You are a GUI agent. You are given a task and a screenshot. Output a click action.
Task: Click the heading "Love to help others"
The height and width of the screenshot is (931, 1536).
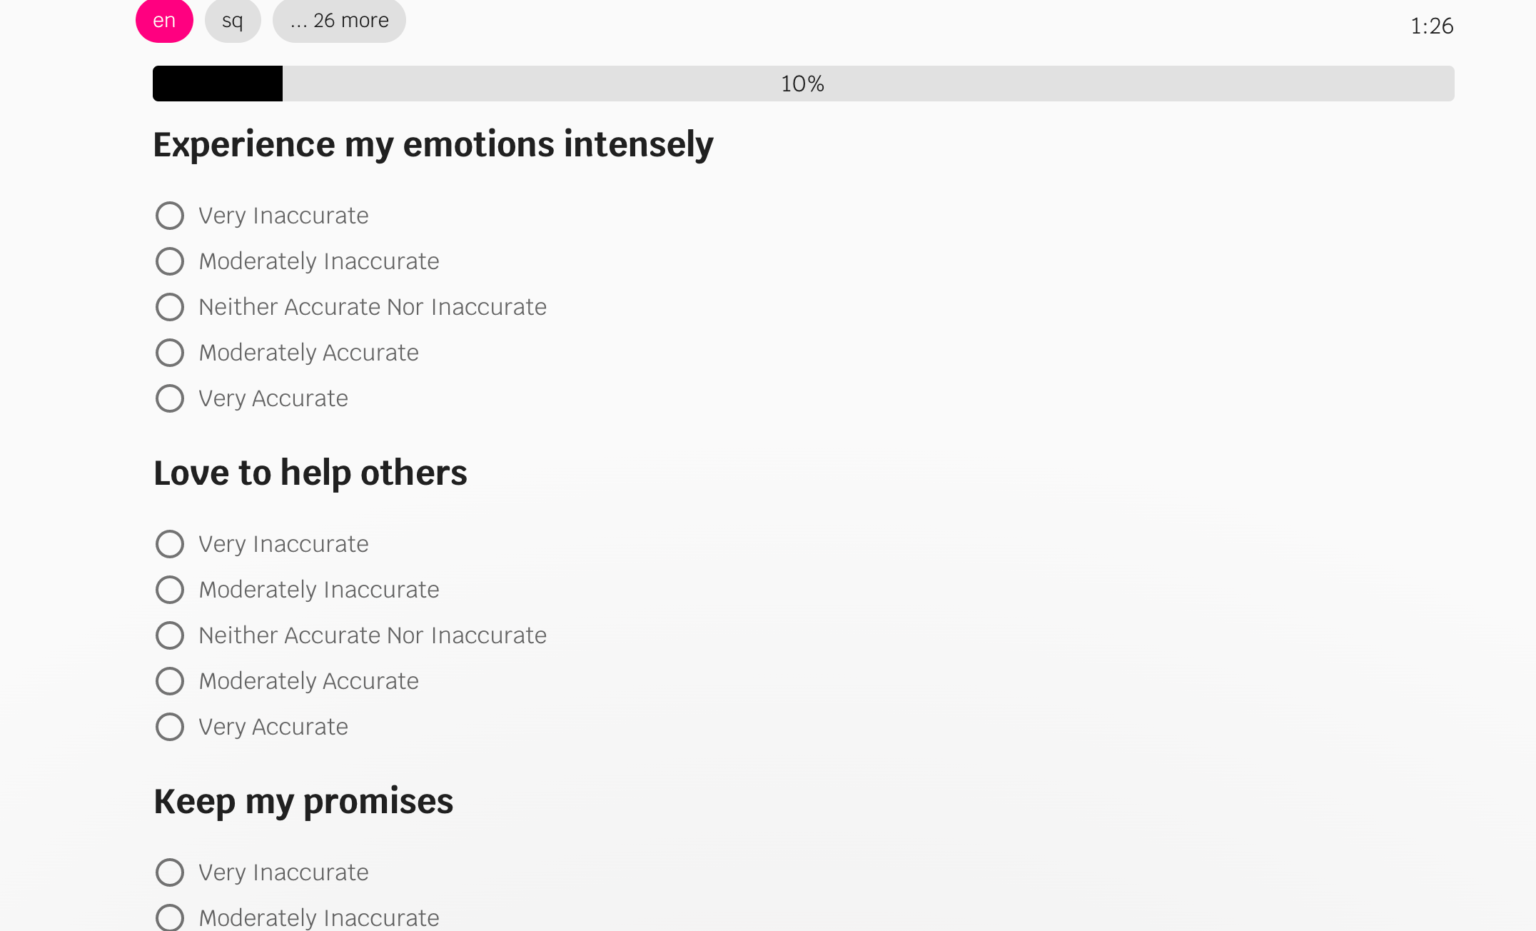pyautogui.click(x=310, y=472)
